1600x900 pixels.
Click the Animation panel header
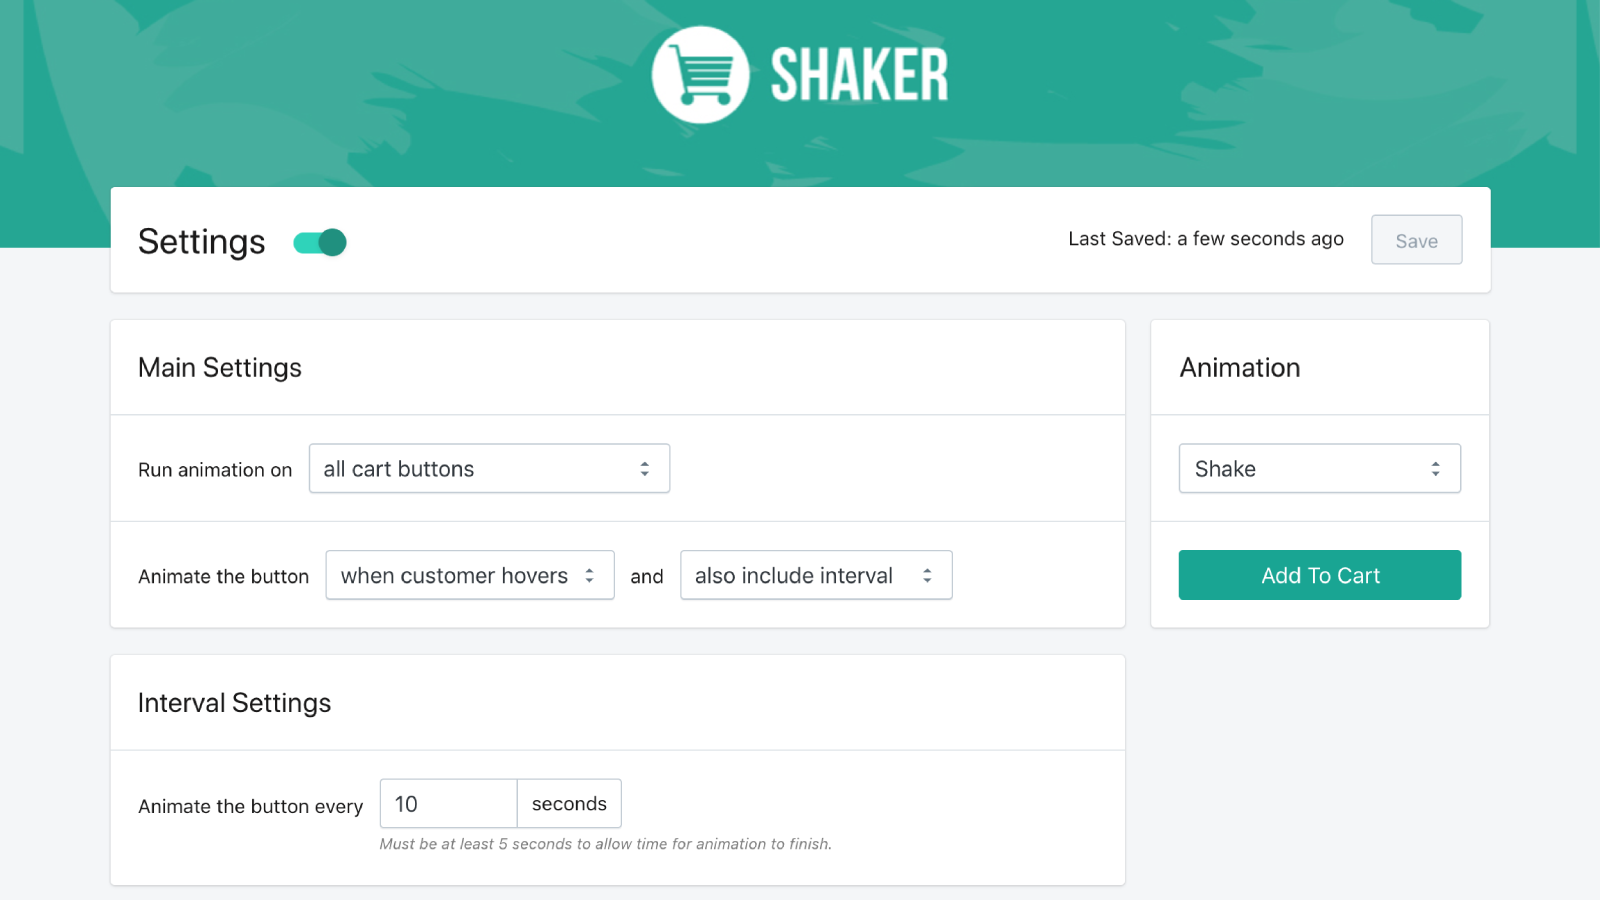(x=1239, y=367)
